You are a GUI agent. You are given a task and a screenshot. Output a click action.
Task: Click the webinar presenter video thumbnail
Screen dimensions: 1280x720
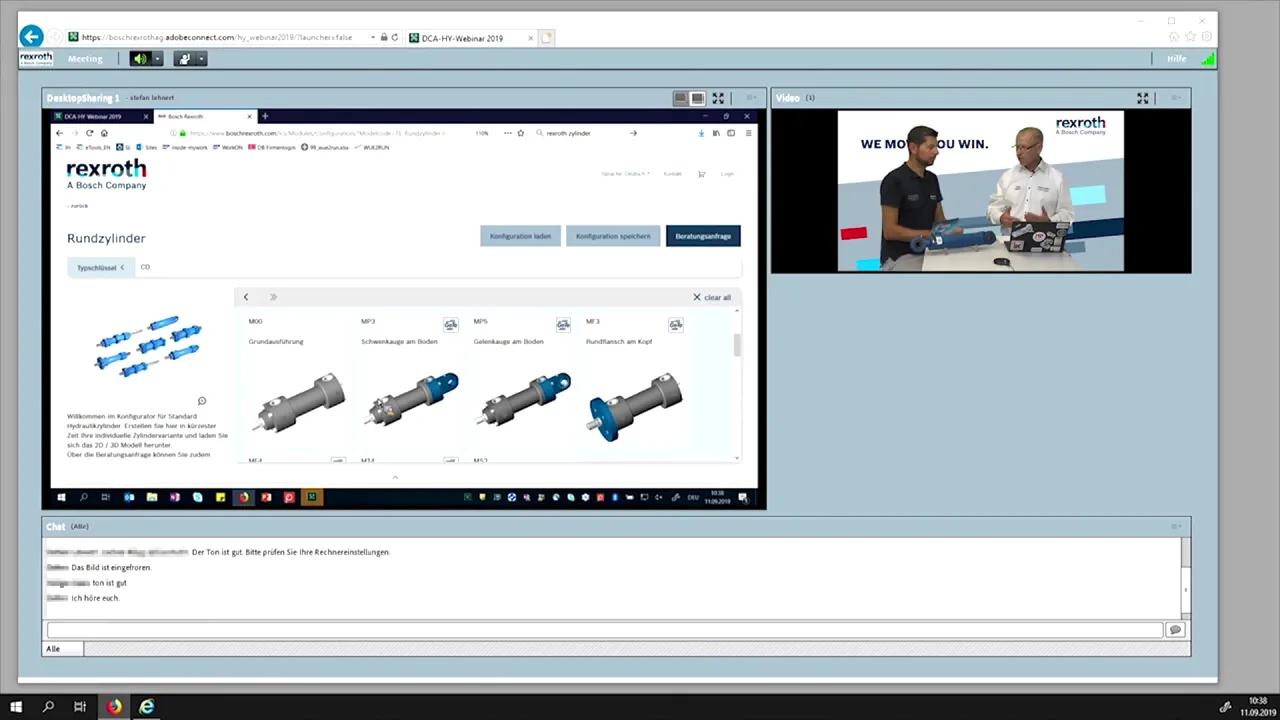[980, 191]
